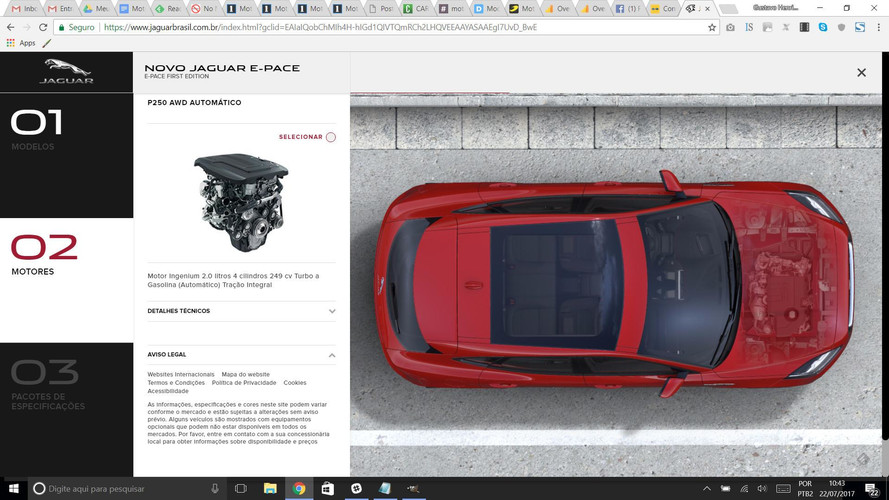889x500 pixels.
Task: Open the Acessibilidade link
Action: pyautogui.click(x=168, y=391)
